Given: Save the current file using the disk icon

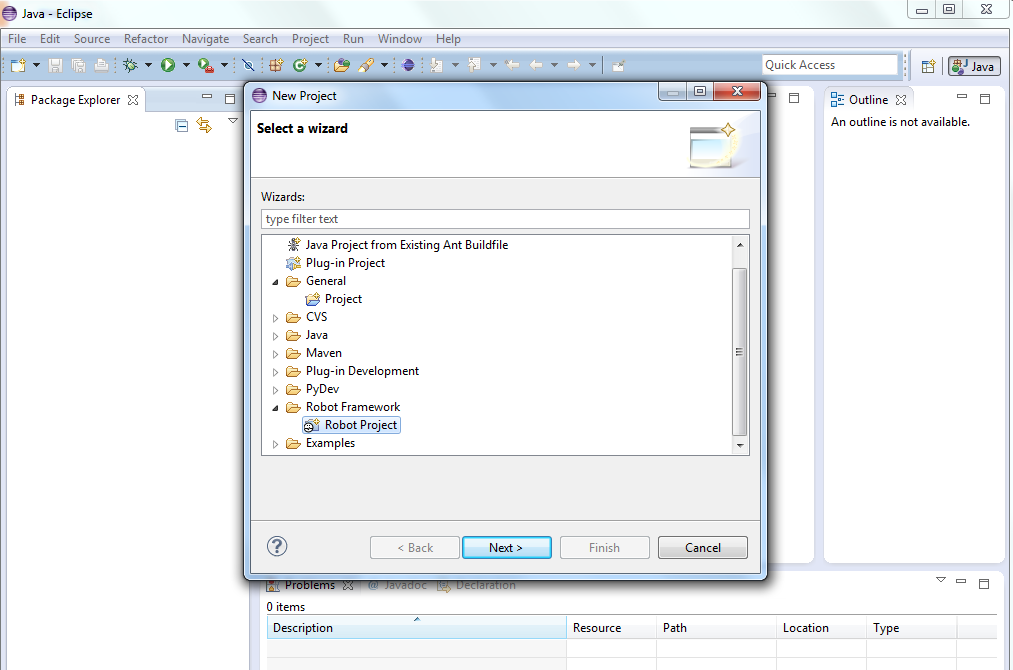Looking at the screenshot, I should [x=54, y=65].
